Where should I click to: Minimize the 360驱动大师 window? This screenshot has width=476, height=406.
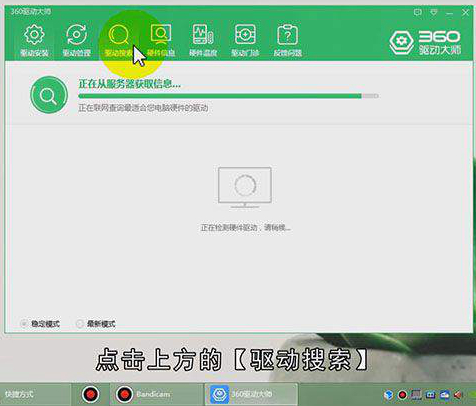click(x=450, y=13)
